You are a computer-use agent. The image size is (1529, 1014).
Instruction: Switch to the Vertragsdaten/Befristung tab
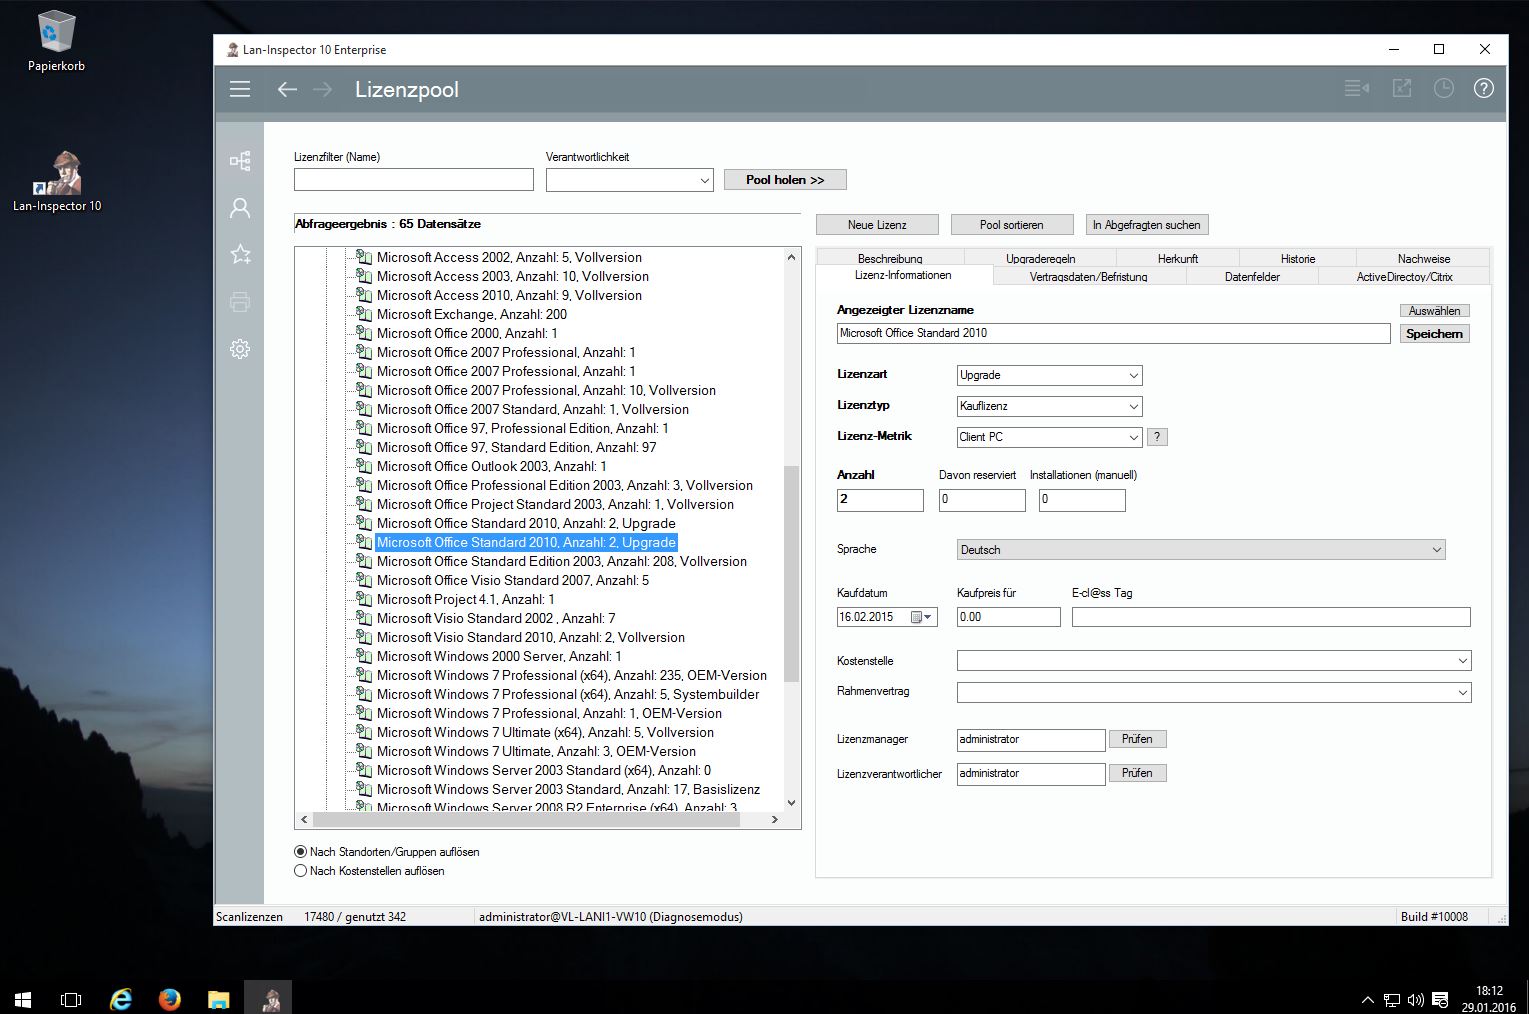[x=1088, y=277]
